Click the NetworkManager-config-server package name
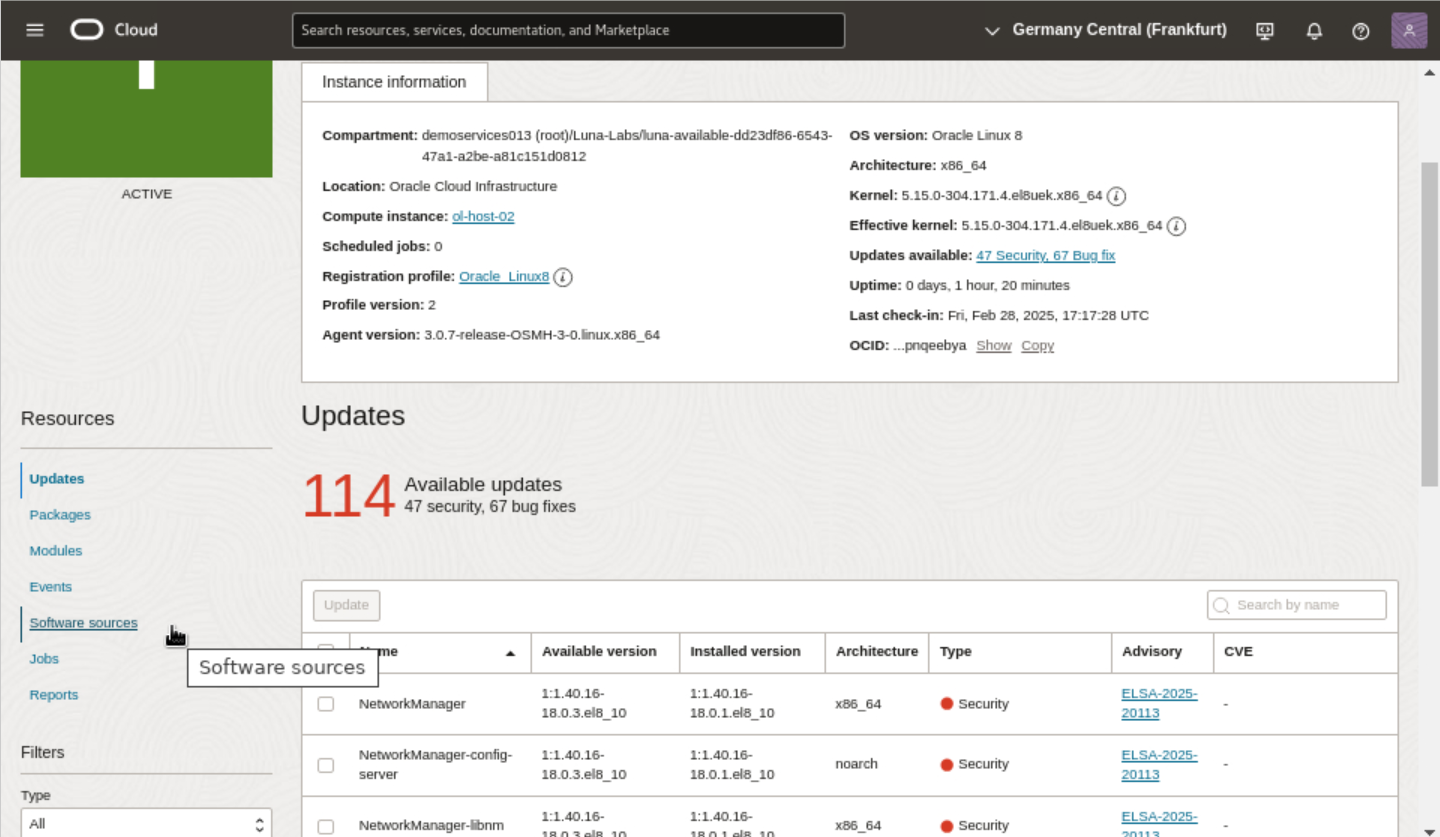This screenshot has width=1440, height=837. (x=436, y=765)
